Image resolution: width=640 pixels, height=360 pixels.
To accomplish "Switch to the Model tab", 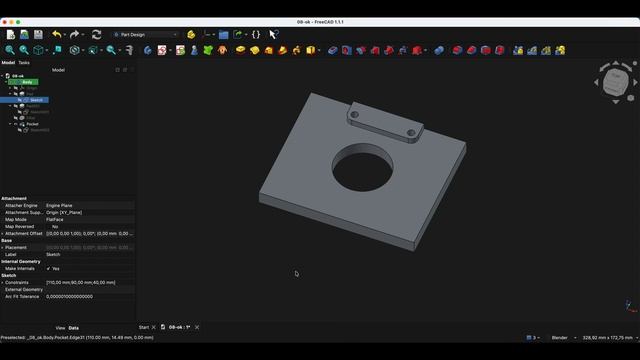I will (x=8, y=62).
